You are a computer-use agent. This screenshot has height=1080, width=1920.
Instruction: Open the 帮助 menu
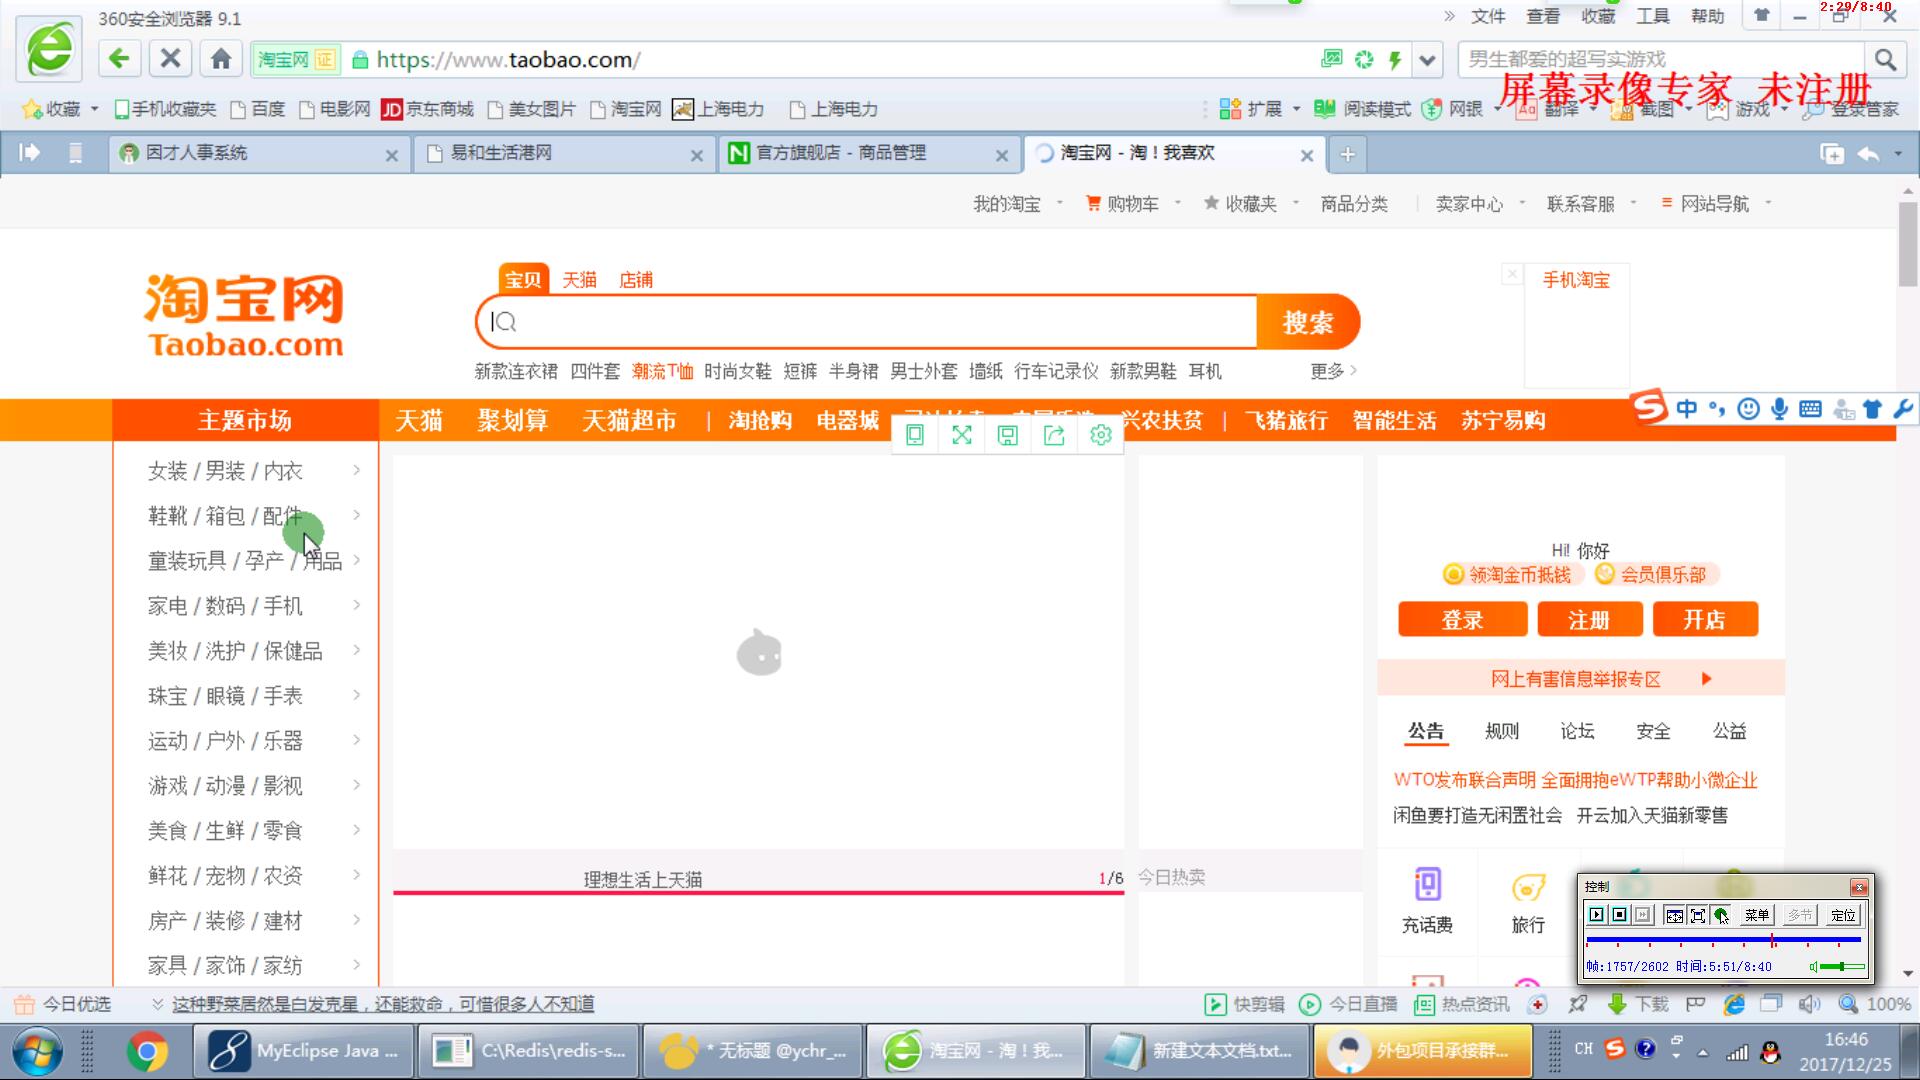tap(1707, 16)
